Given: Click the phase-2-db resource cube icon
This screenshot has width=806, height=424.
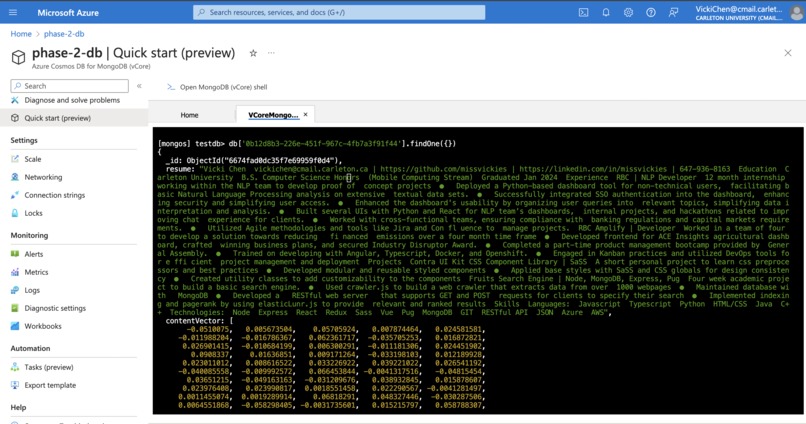Looking at the screenshot, I should coord(19,57).
